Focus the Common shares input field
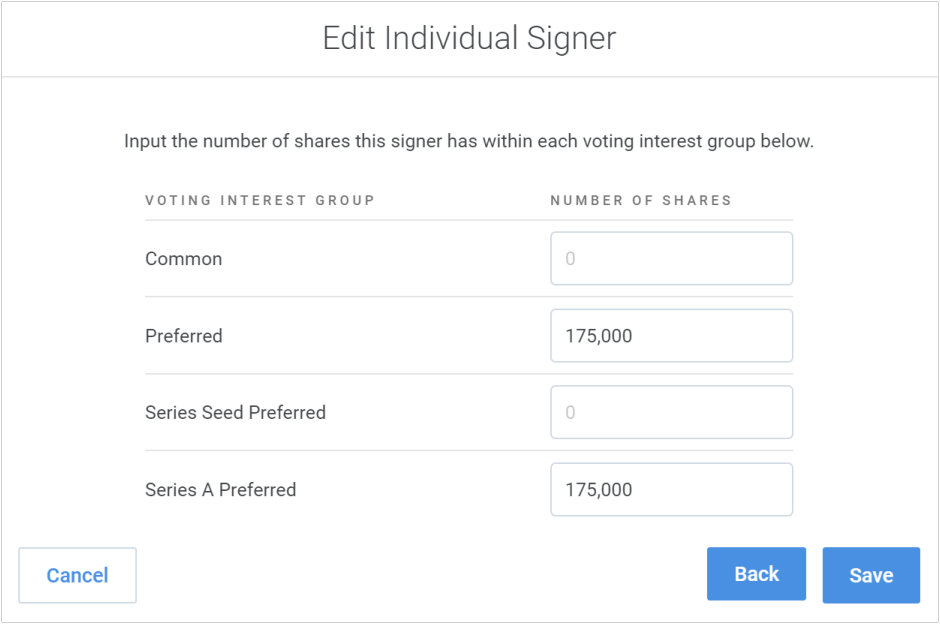The height and width of the screenshot is (624, 940). point(671,259)
